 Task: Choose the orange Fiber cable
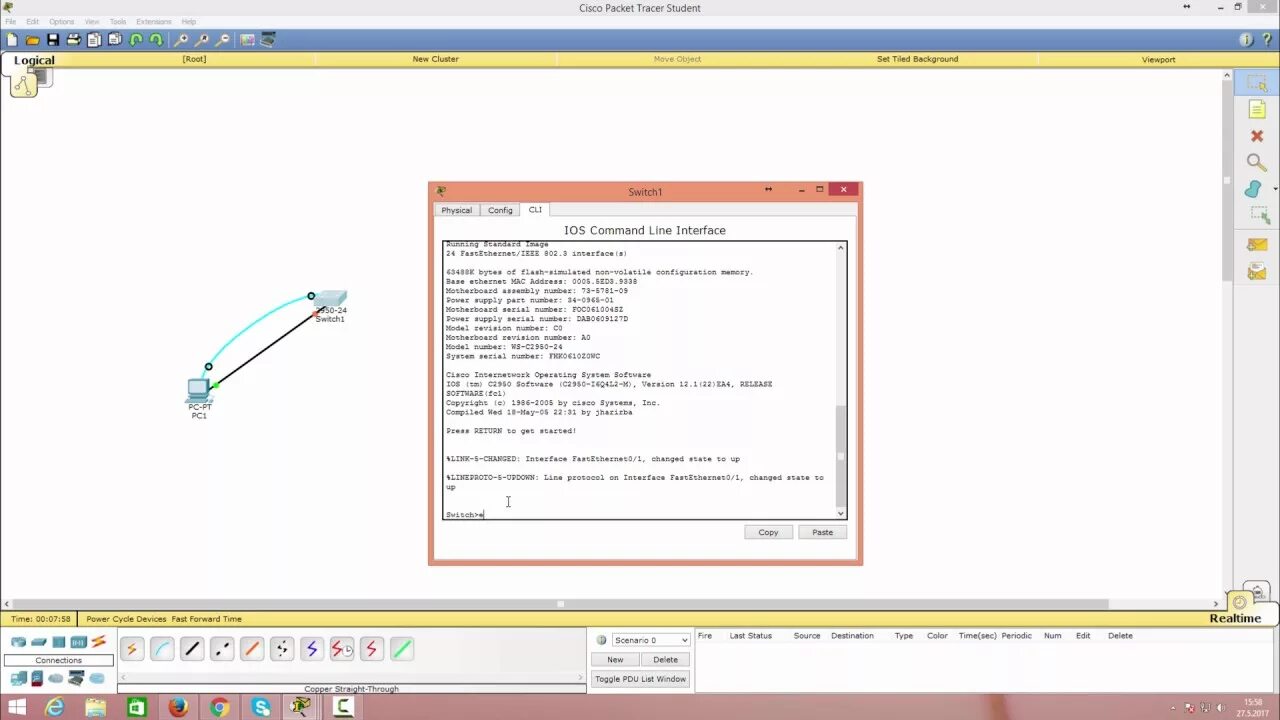(x=252, y=649)
